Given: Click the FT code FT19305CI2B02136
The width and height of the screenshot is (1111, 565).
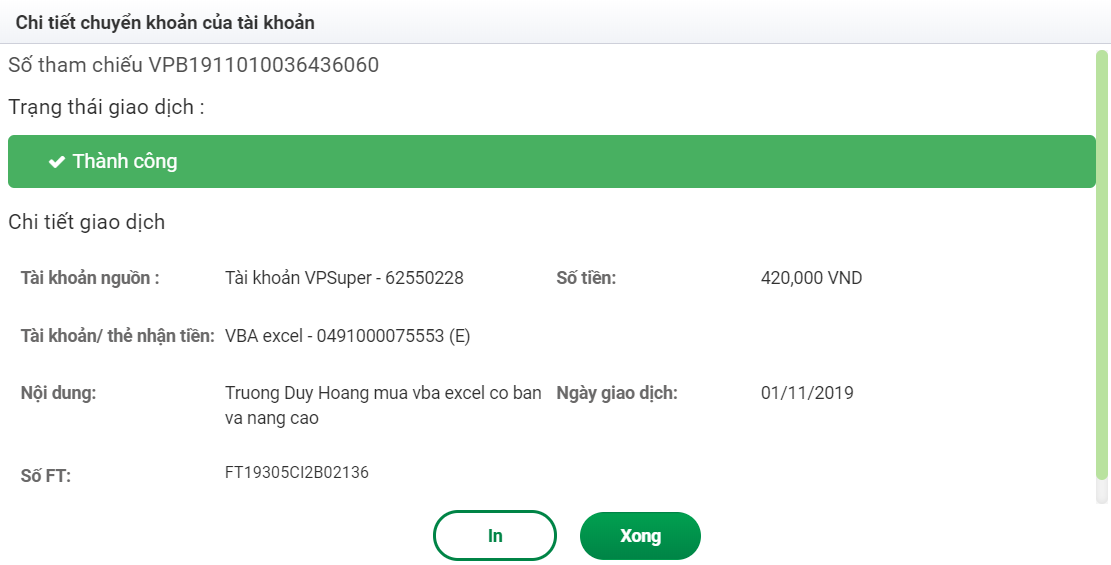Looking at the screenshot, I should click(297, 473).
